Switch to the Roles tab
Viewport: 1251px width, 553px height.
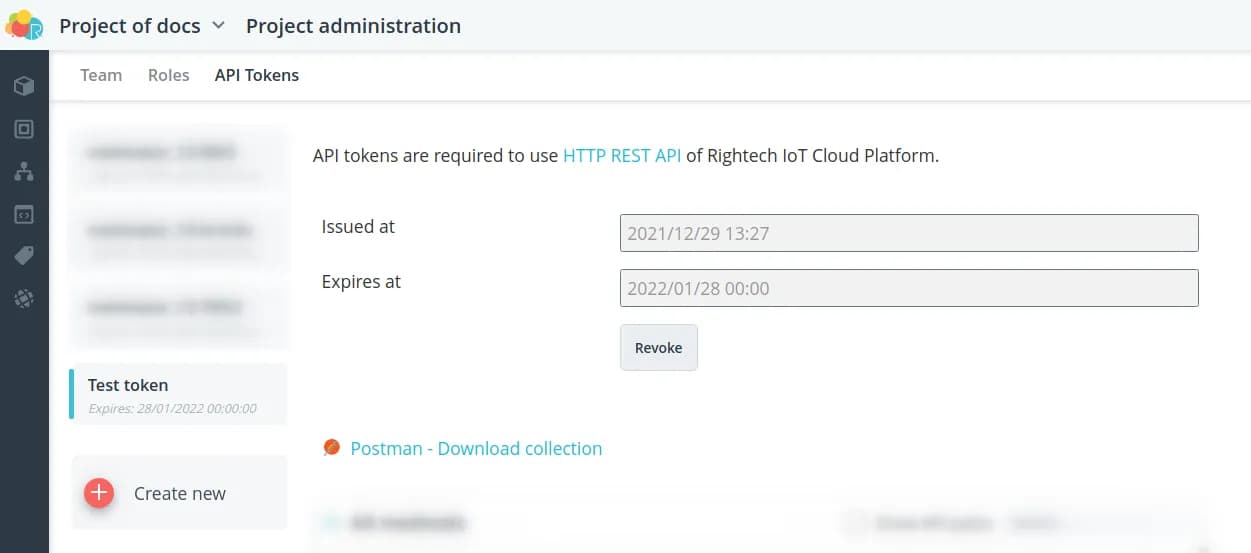[x=168, y=75]
